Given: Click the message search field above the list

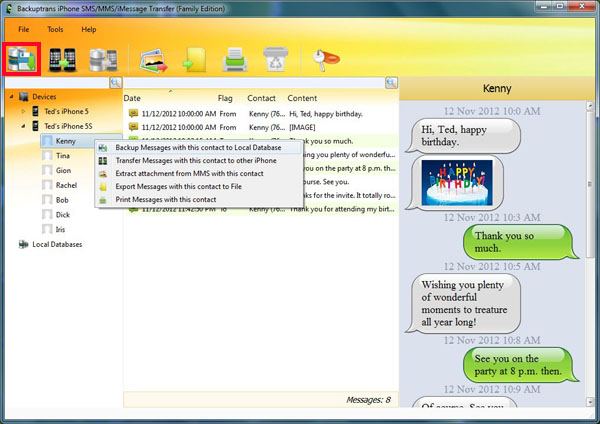Looking at the screenshot, I should [x=254, y=83].
